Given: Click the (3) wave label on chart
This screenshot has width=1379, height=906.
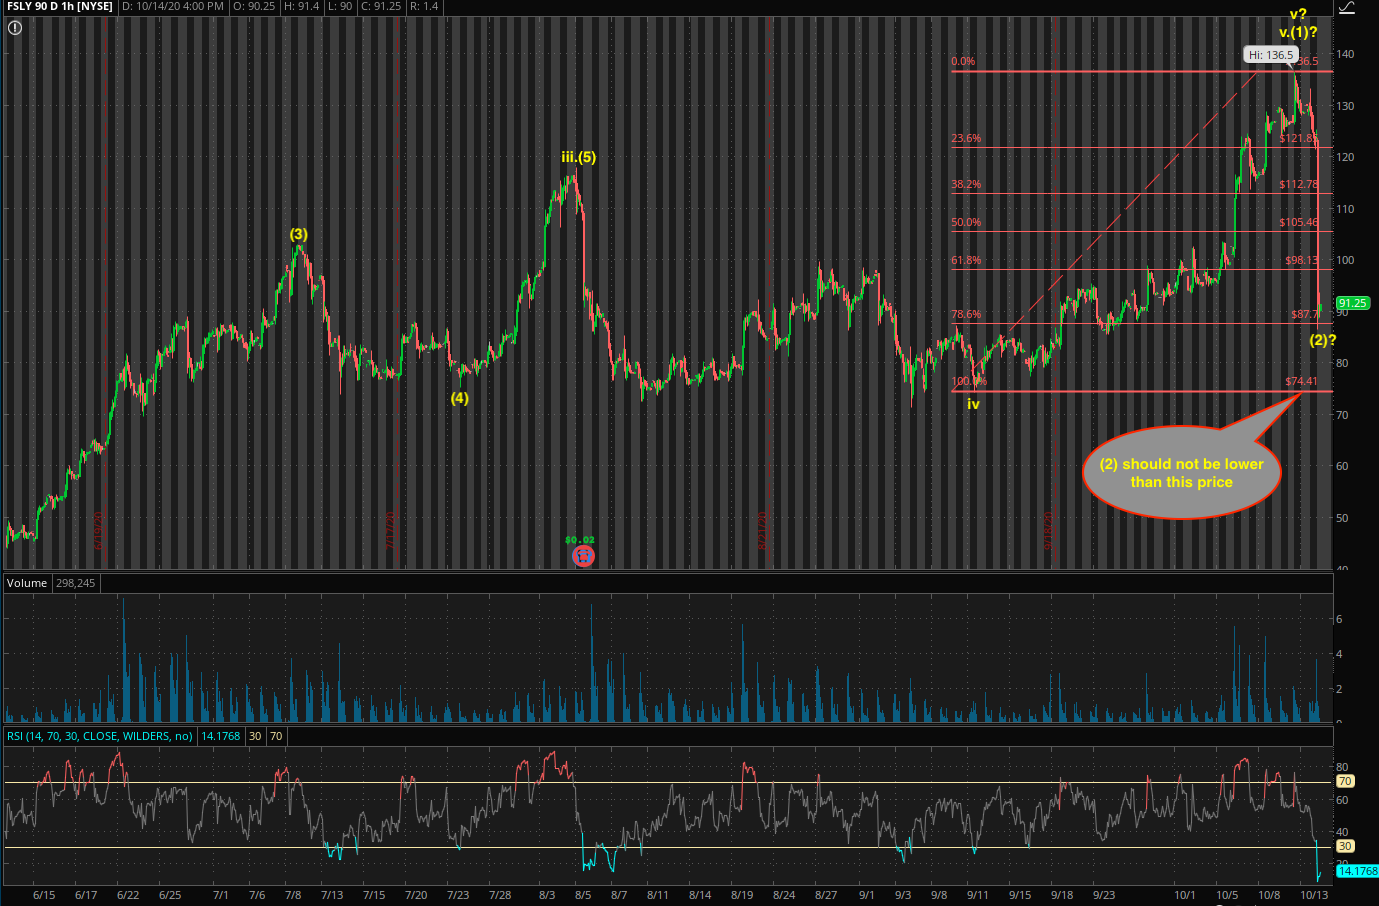Looking at the screenshot, I should (x=299, y=234).
